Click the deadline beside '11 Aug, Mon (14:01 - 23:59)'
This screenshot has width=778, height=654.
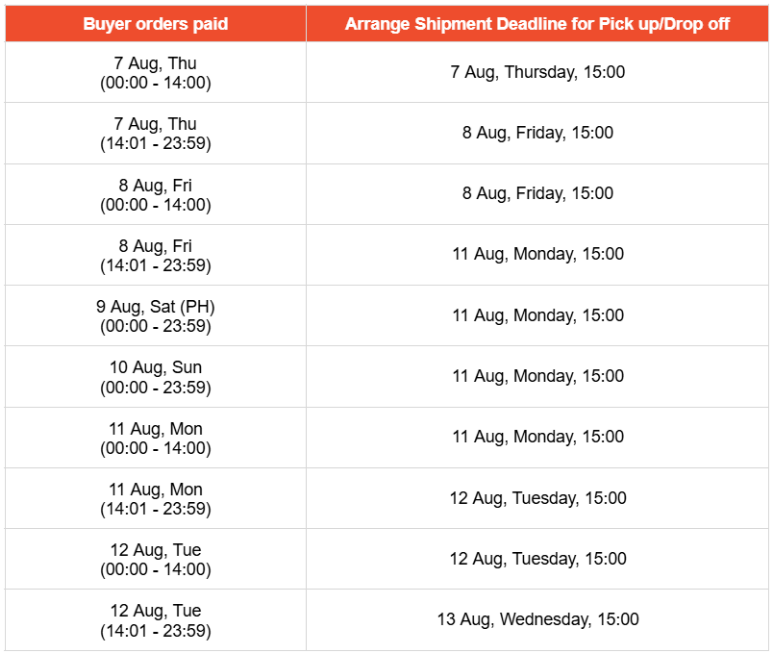point(537,499)
